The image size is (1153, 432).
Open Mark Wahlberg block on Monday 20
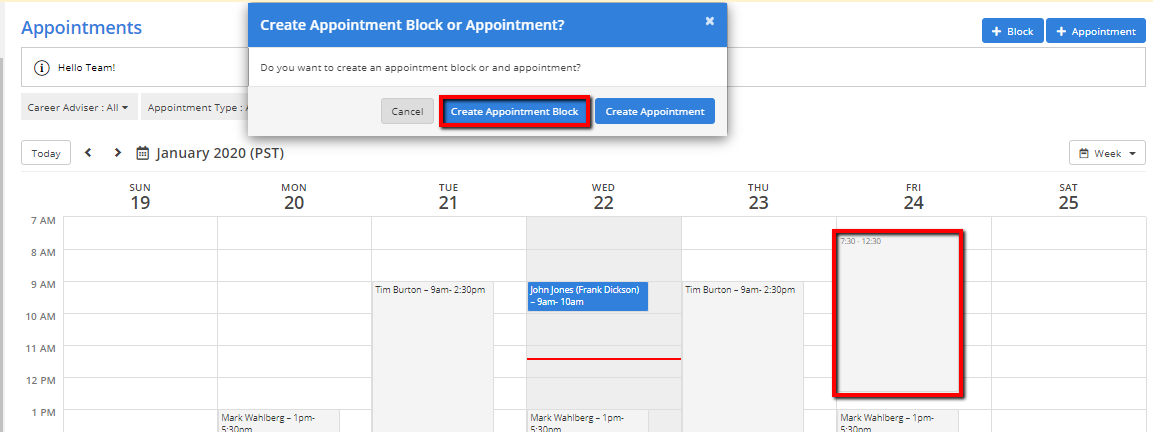279,421
